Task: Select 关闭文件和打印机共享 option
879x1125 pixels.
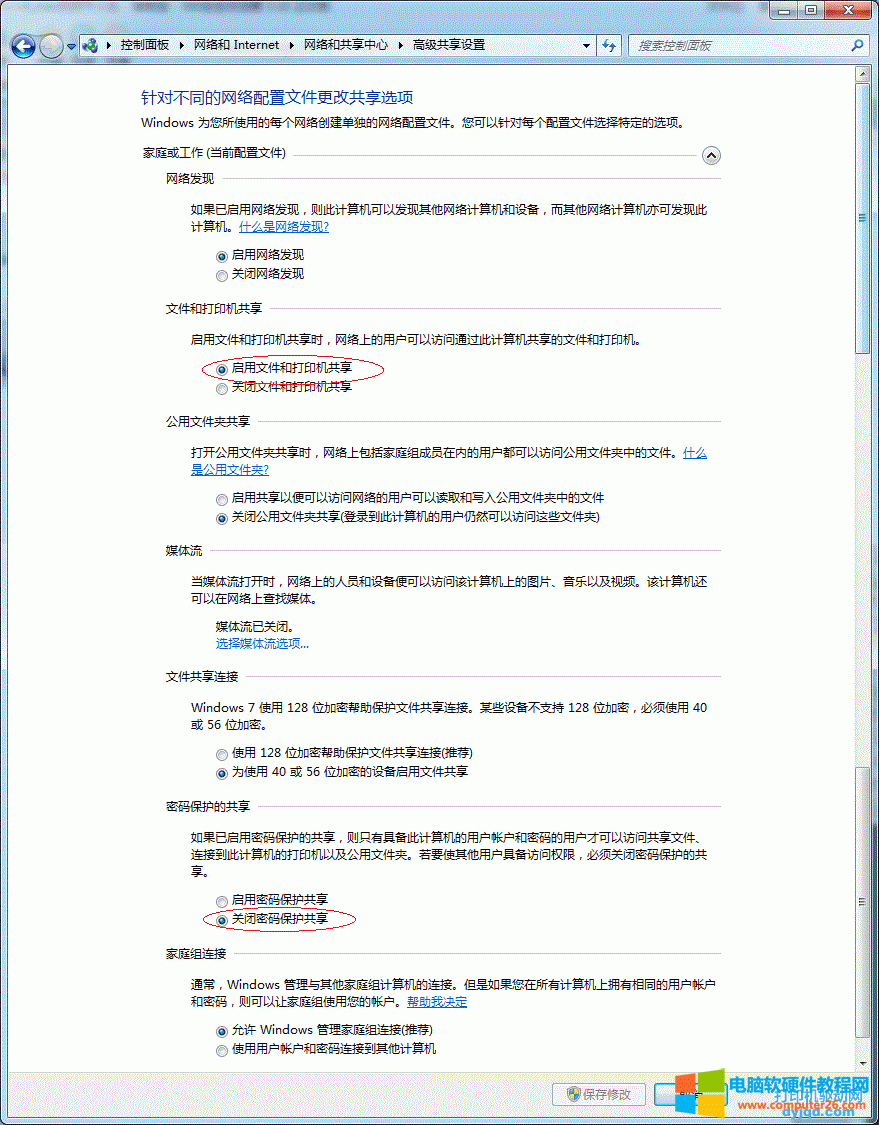Action: click(221, 388)
